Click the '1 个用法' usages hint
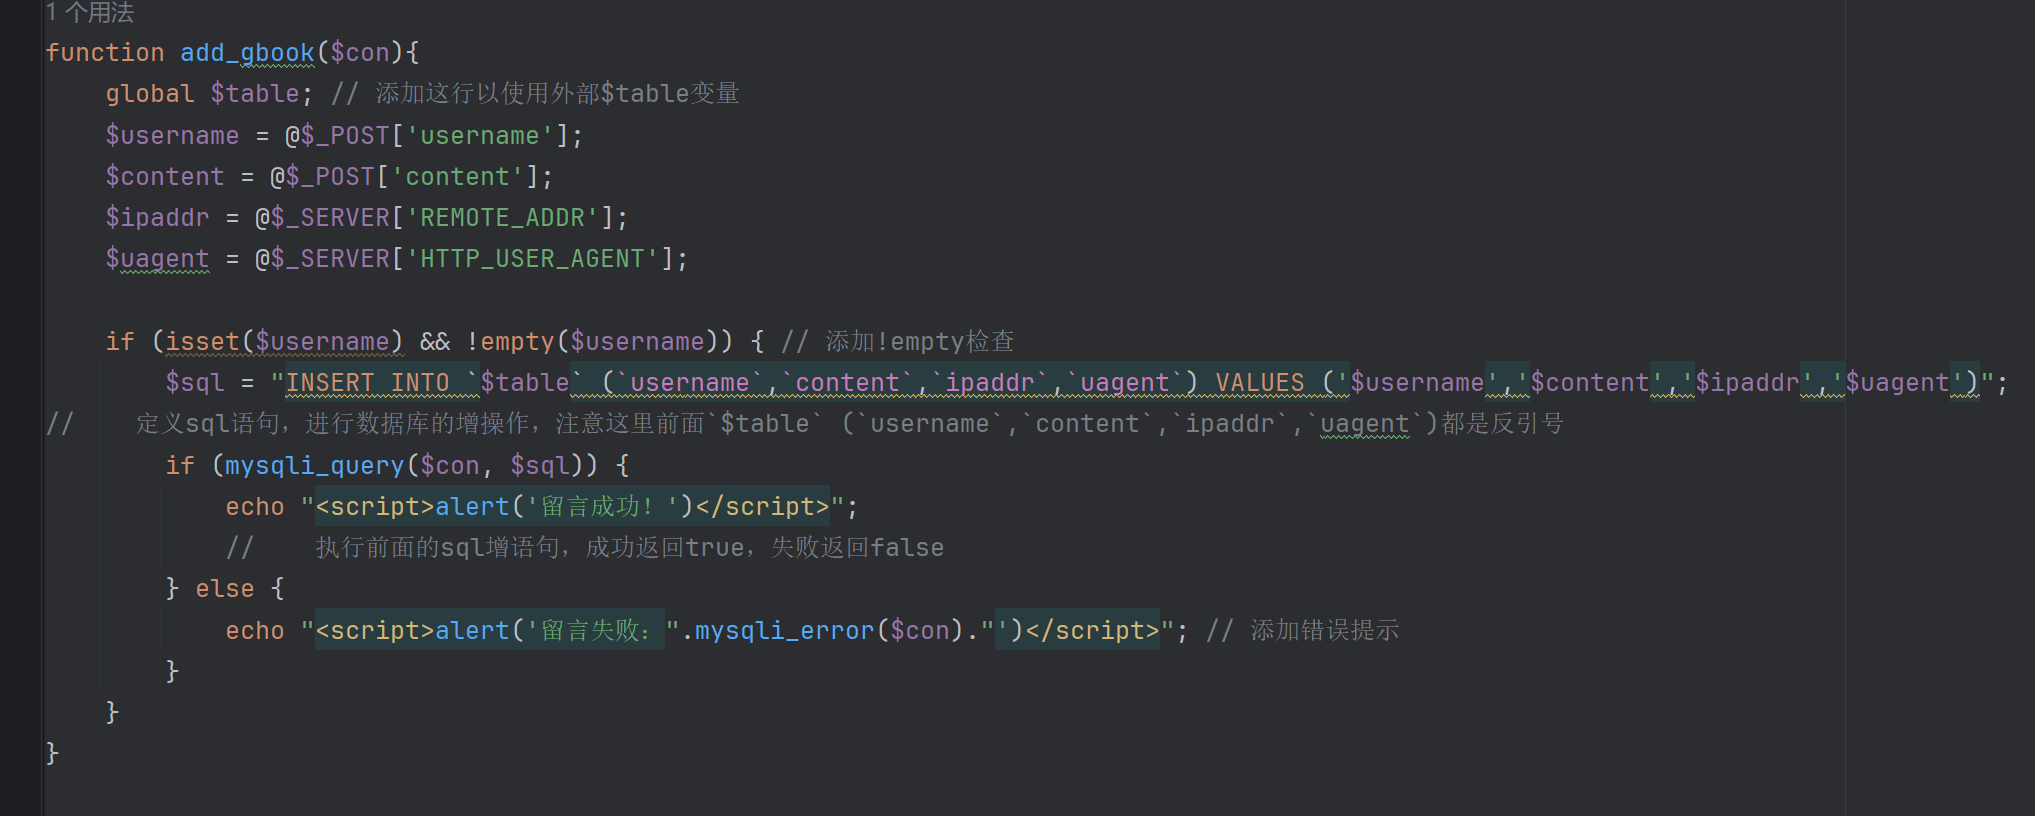Image resolution: width=2035 pixels, height=816 pixels. [x=90, y=12]
